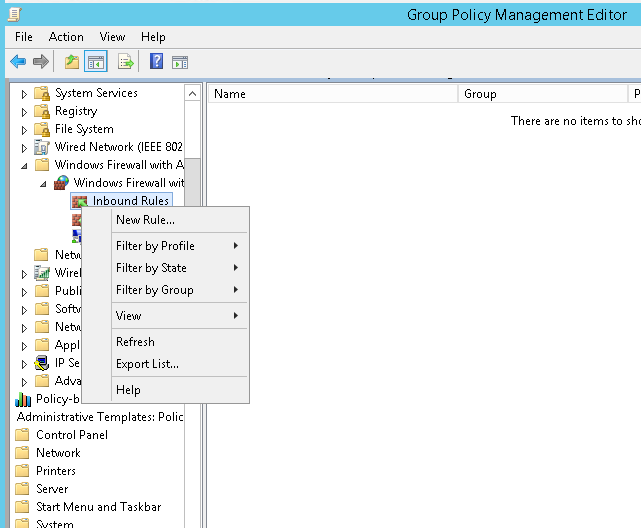Viewport: 641px width, 528px height.
Task: Open the View submenu in context menu
Action: [x=179, y=315]
